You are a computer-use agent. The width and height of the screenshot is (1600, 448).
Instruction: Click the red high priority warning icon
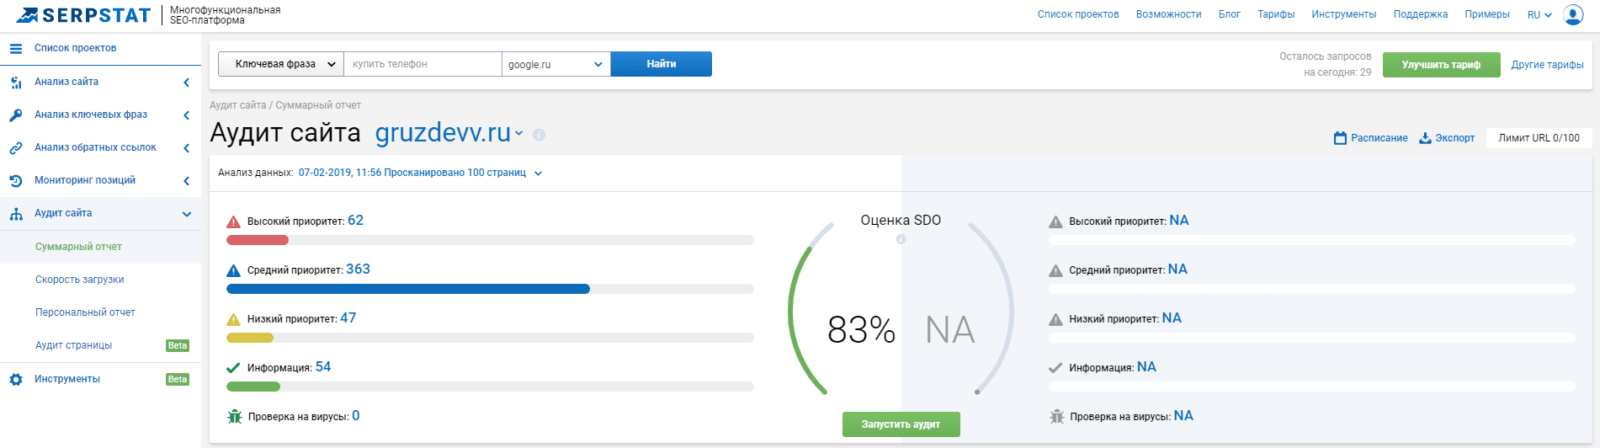coord(233,222)
